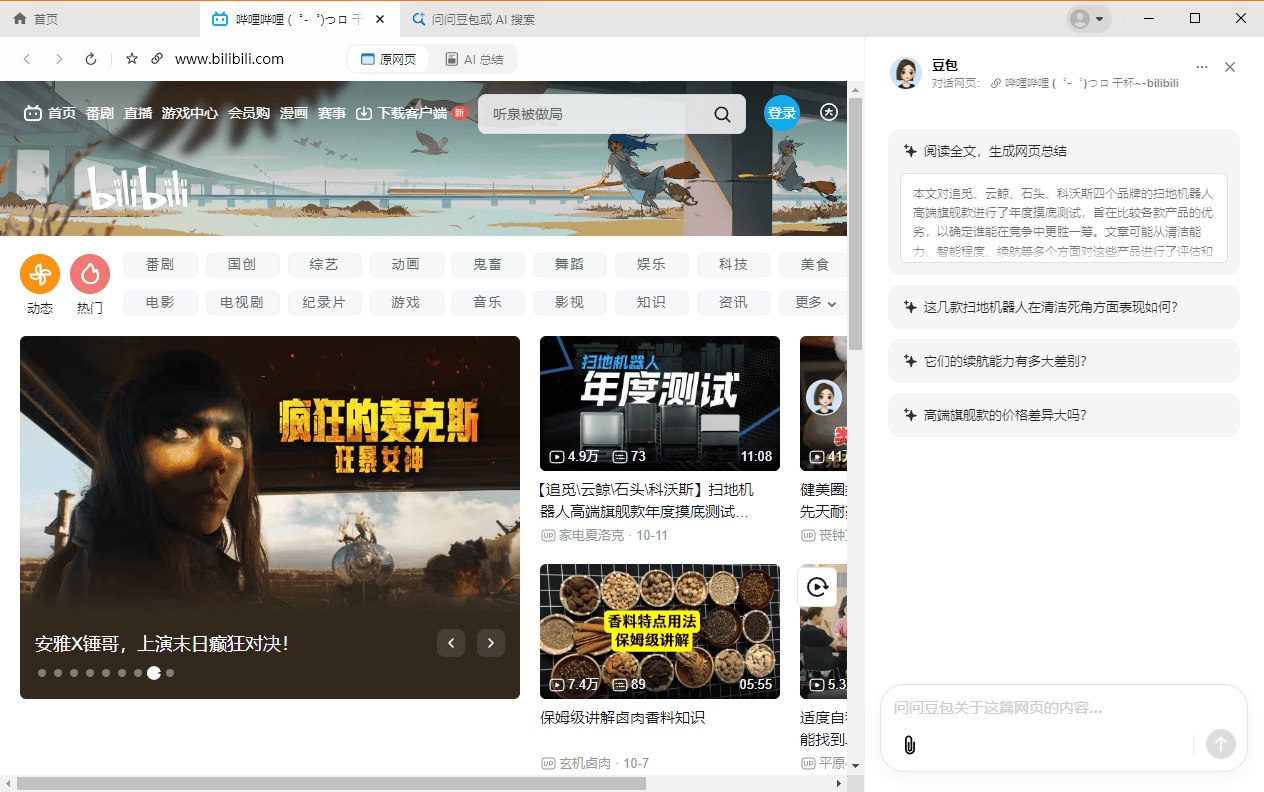Expand the 更多 category dropdown
Viewport: 1264px width, 792px height.
(815, 302)
